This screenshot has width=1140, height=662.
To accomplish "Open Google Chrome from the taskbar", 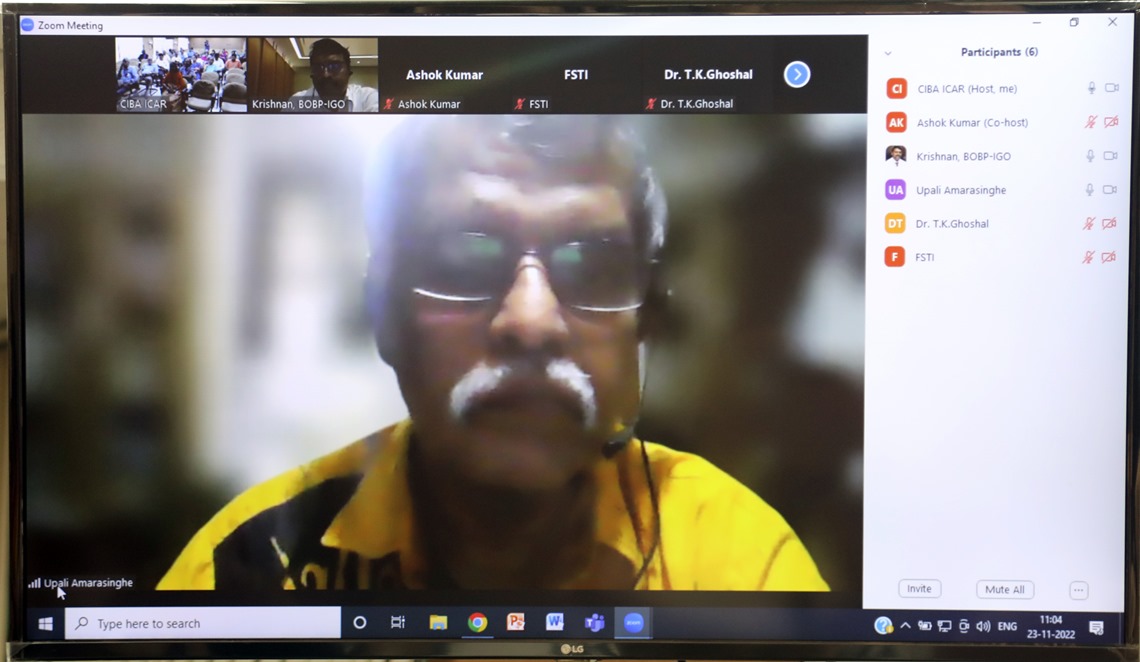I will 478,623.
